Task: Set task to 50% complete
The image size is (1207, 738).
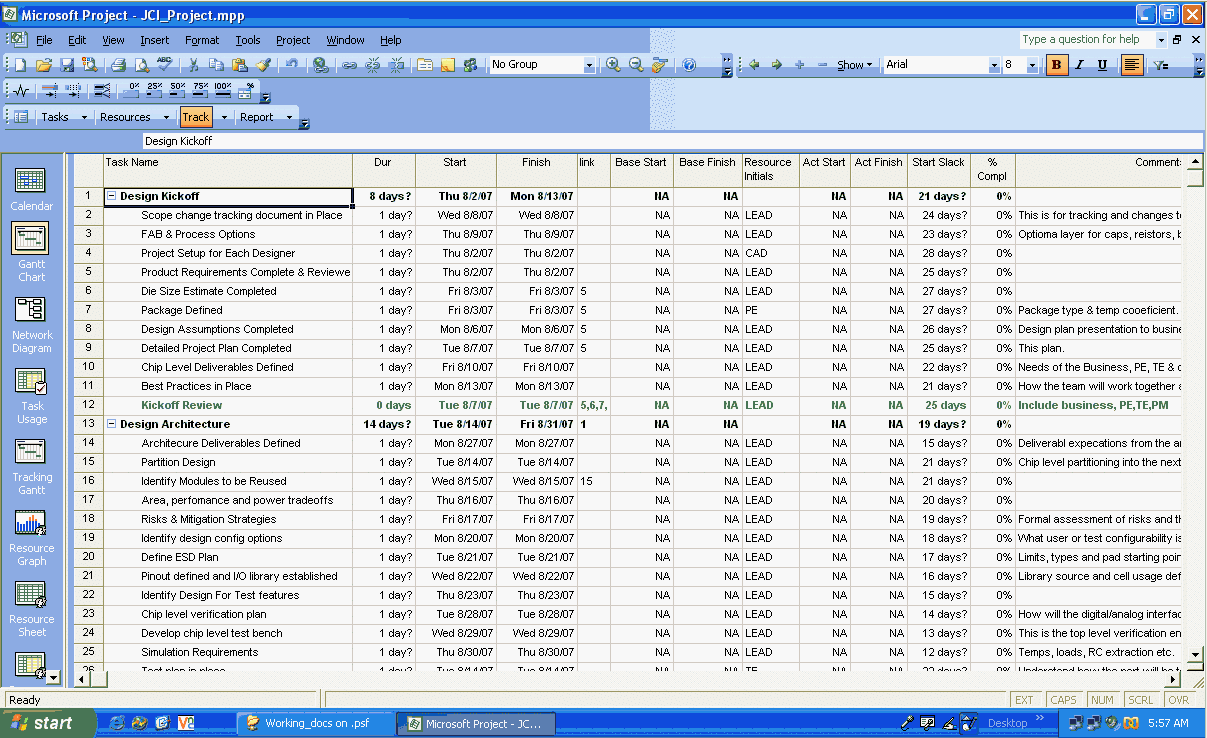Action: 178,90
